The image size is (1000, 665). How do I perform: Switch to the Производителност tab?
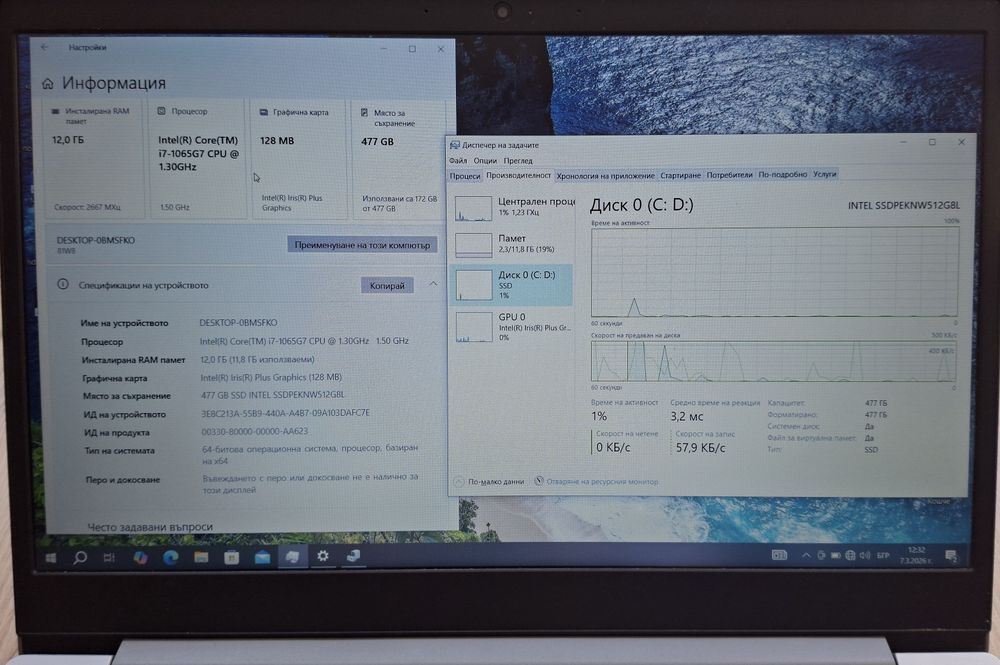(518, 175)
